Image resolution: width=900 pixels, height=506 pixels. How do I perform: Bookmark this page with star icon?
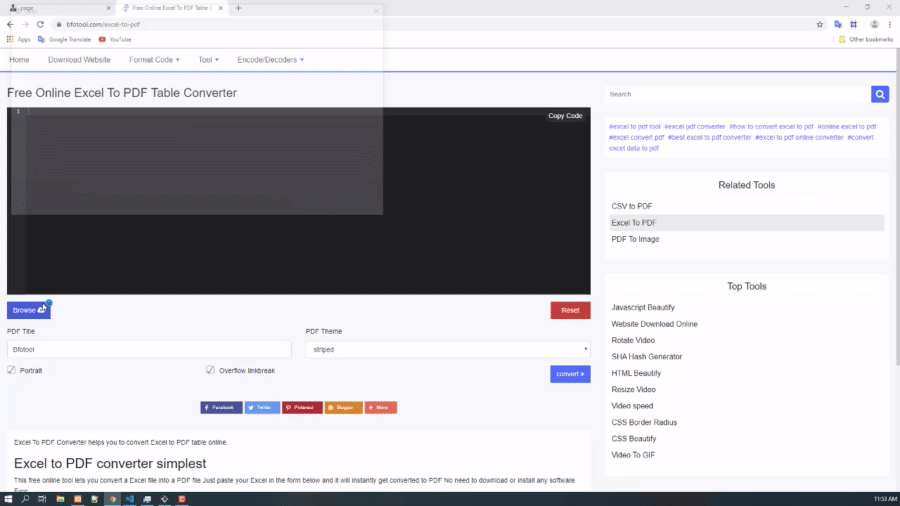coord(819,24)
